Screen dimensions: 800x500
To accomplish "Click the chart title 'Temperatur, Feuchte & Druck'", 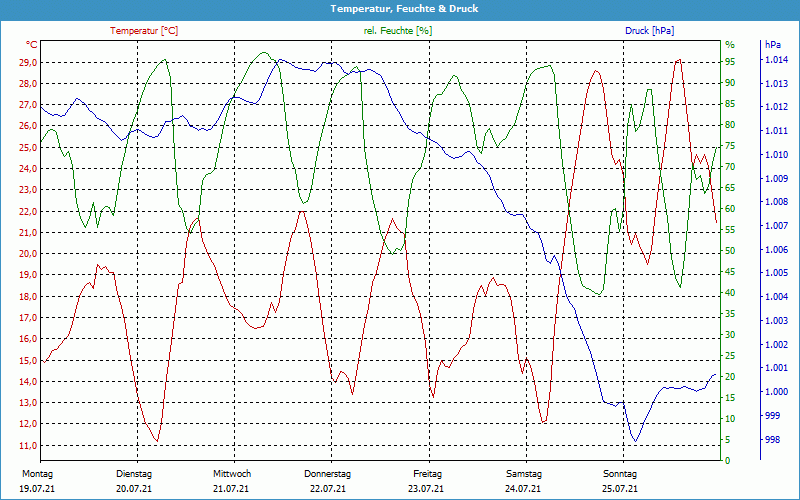I will [404, 9].
